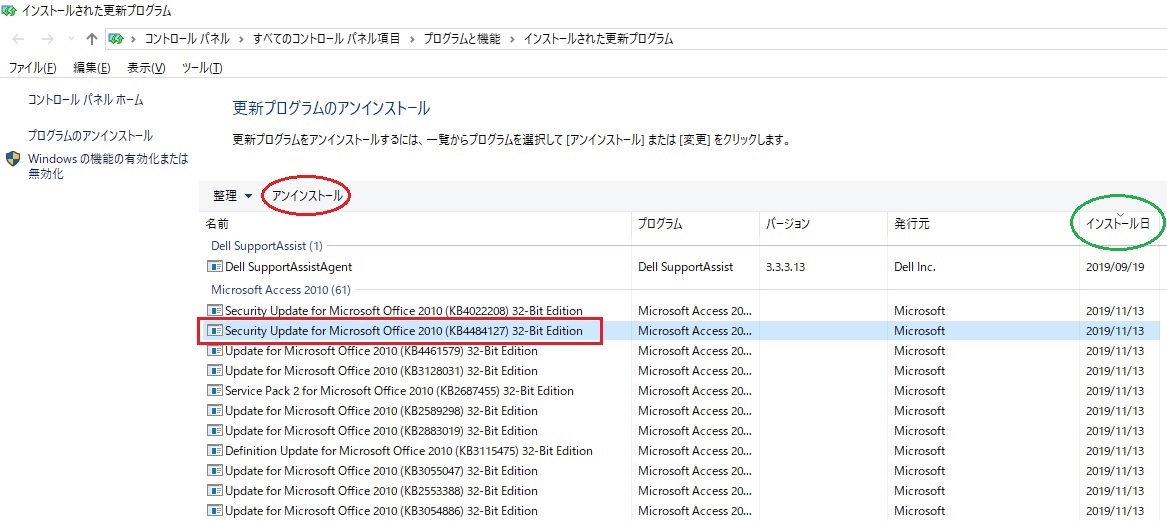This screenshot has width=1167, height=521.
Task: Click the icon beside KB2589298 update
Action: click(x=214, y=411)
